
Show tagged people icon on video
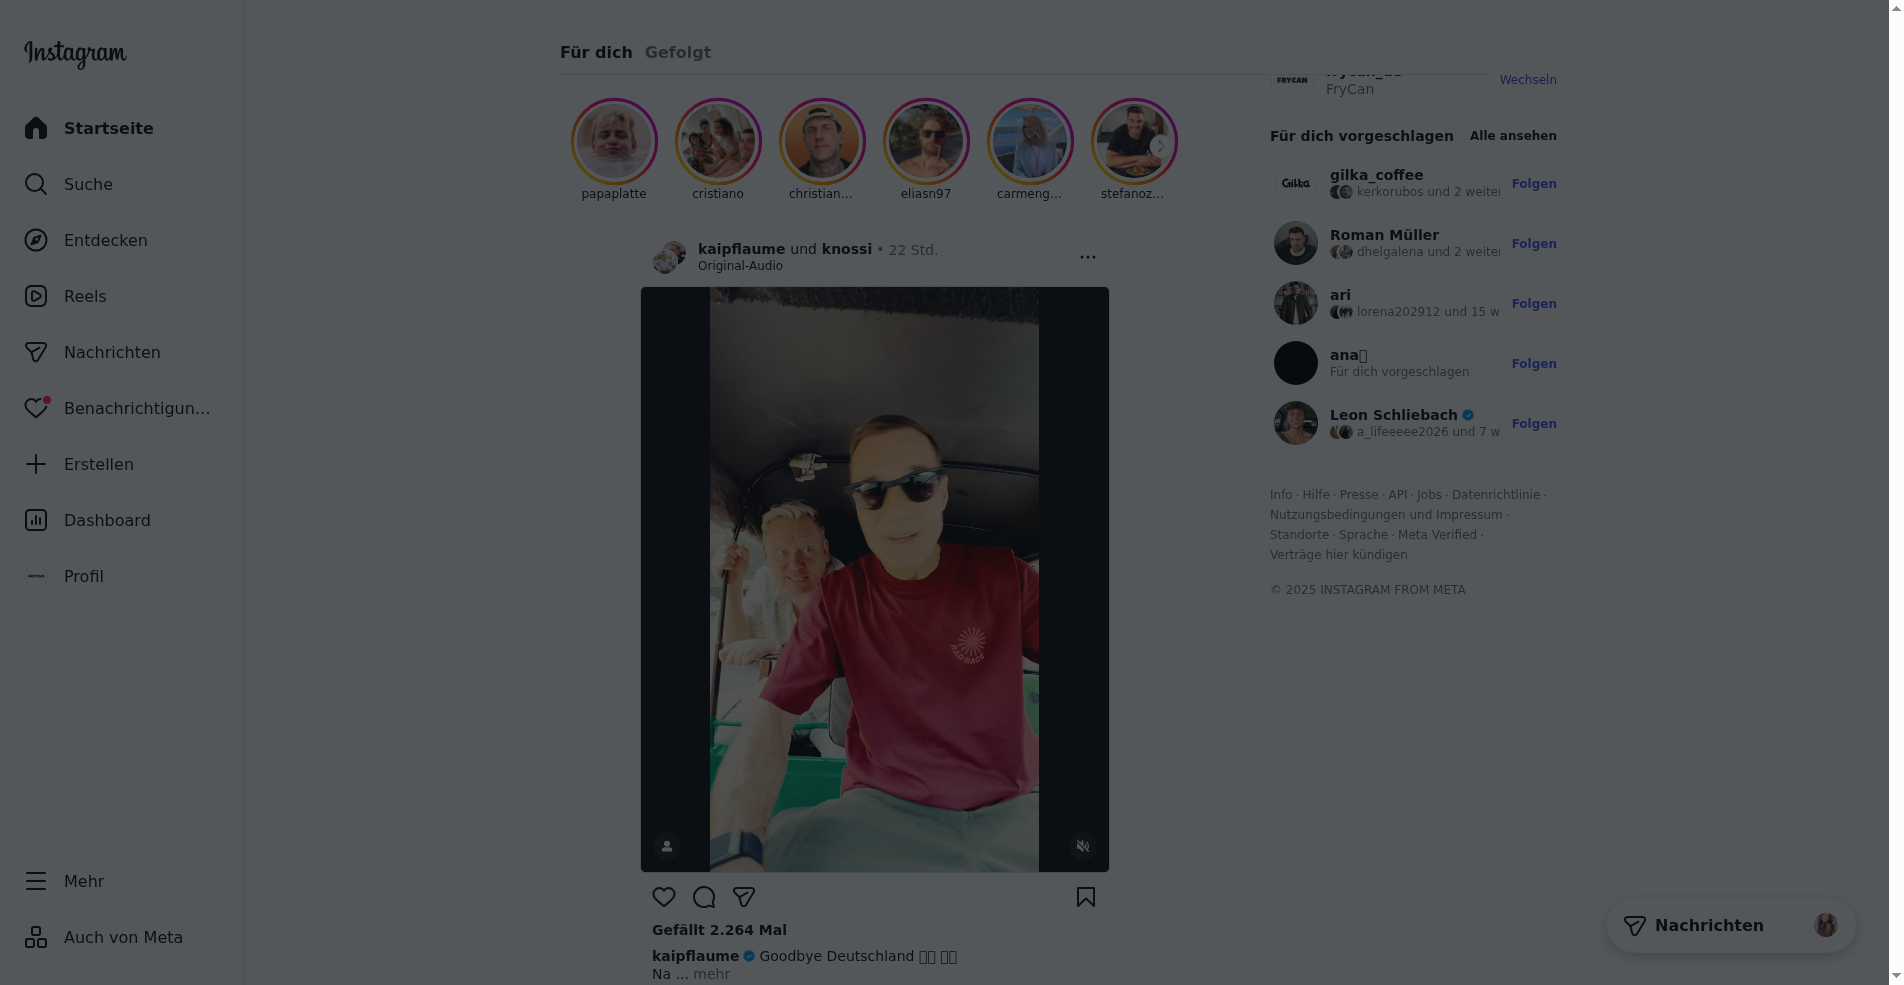(667, 846)
